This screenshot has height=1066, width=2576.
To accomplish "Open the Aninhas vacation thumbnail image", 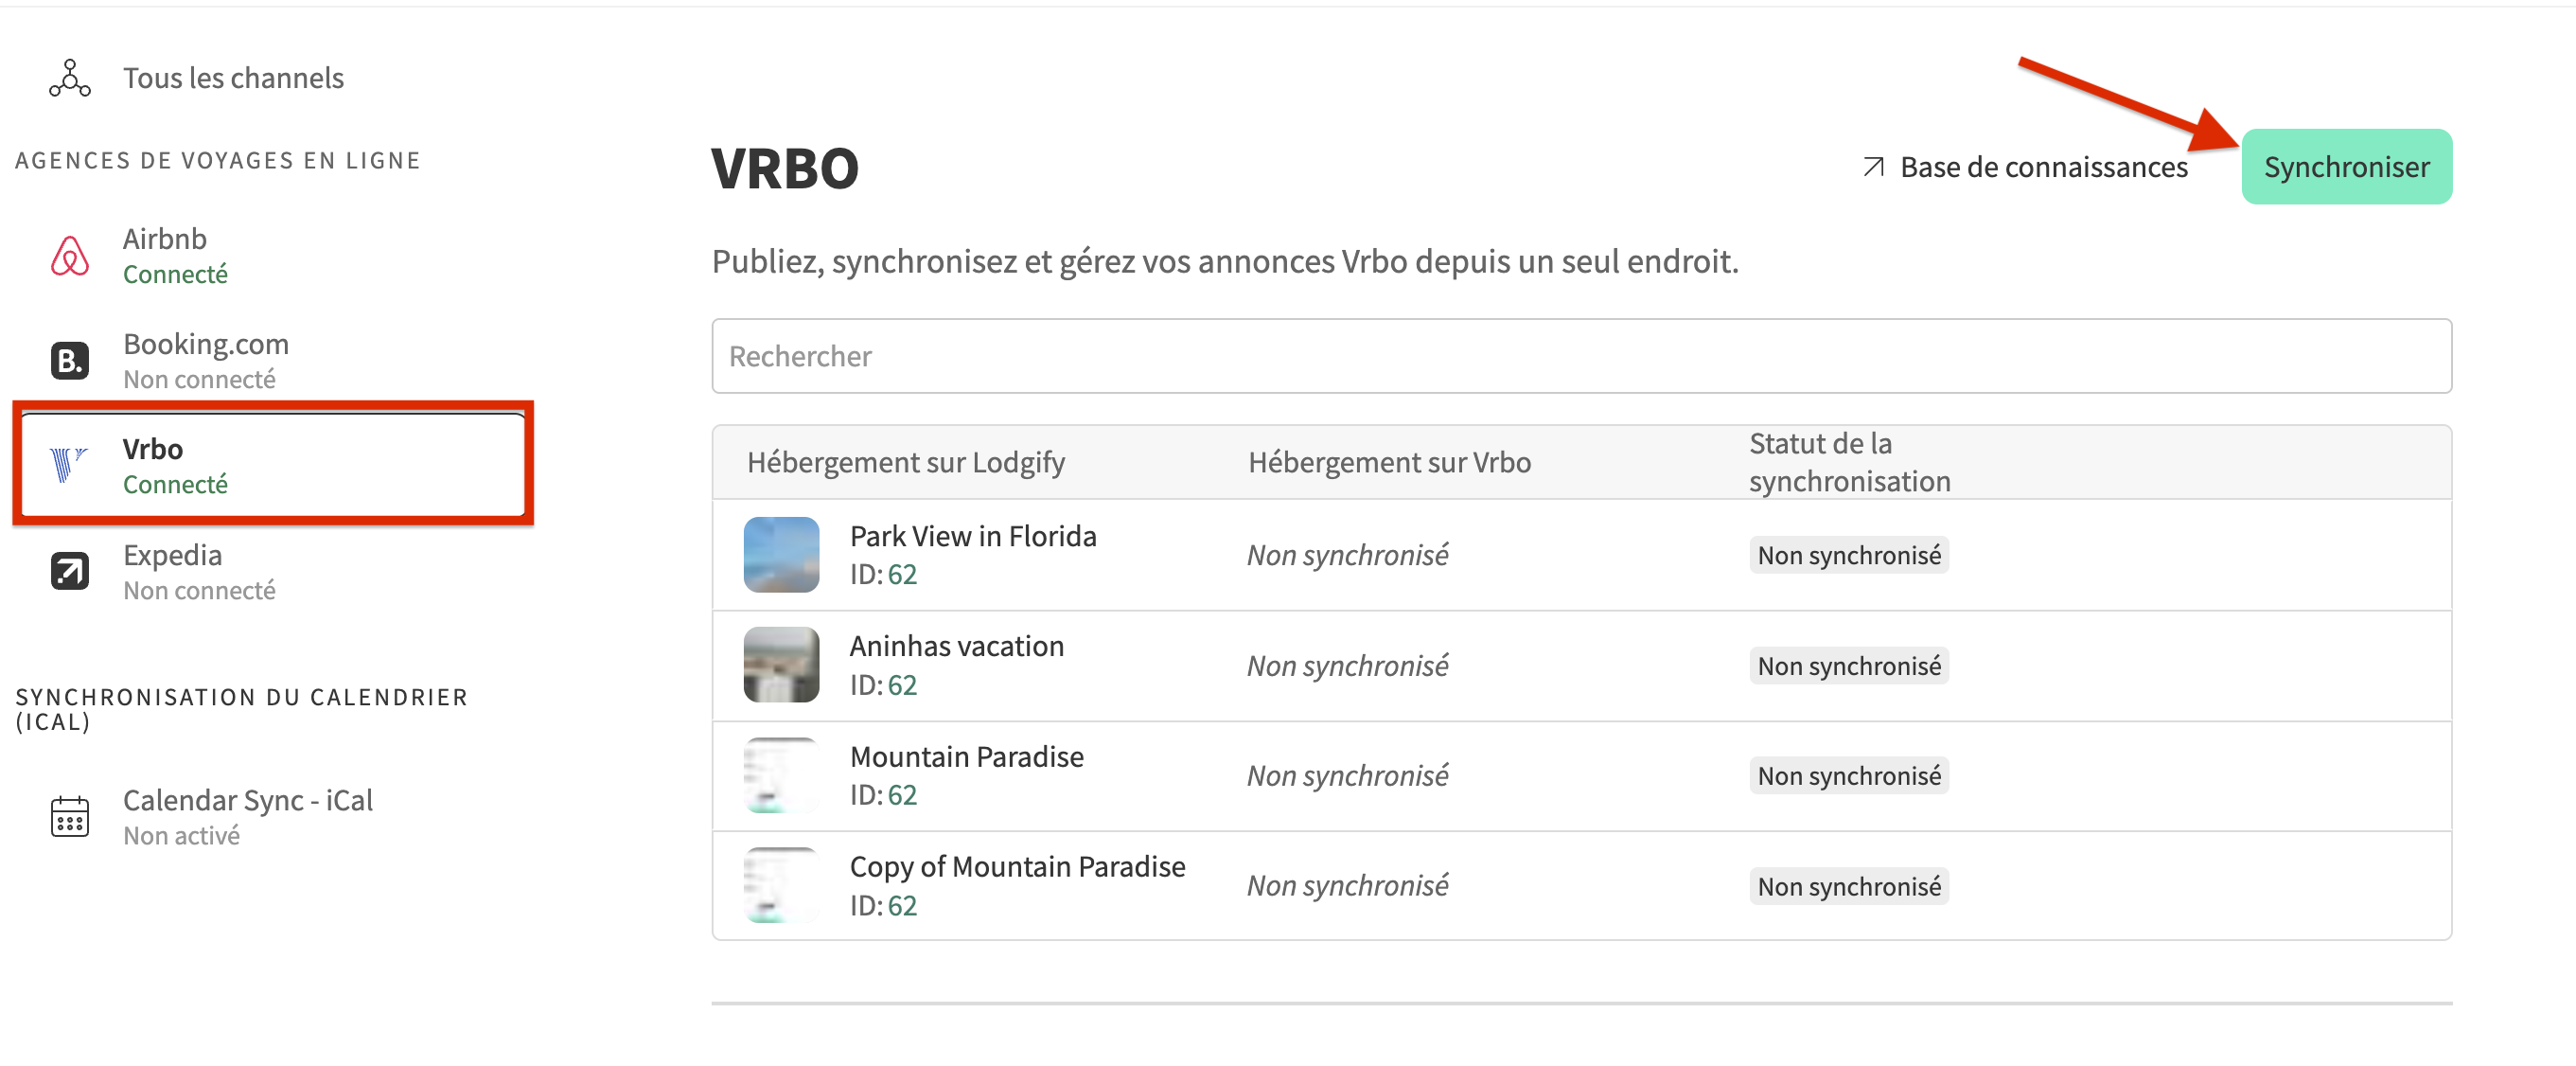I will [x=781, y=665].
